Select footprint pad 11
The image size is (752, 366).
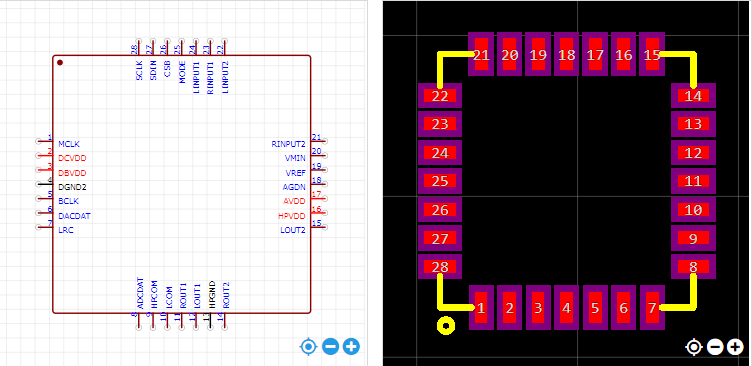click(x=693, y=181)
